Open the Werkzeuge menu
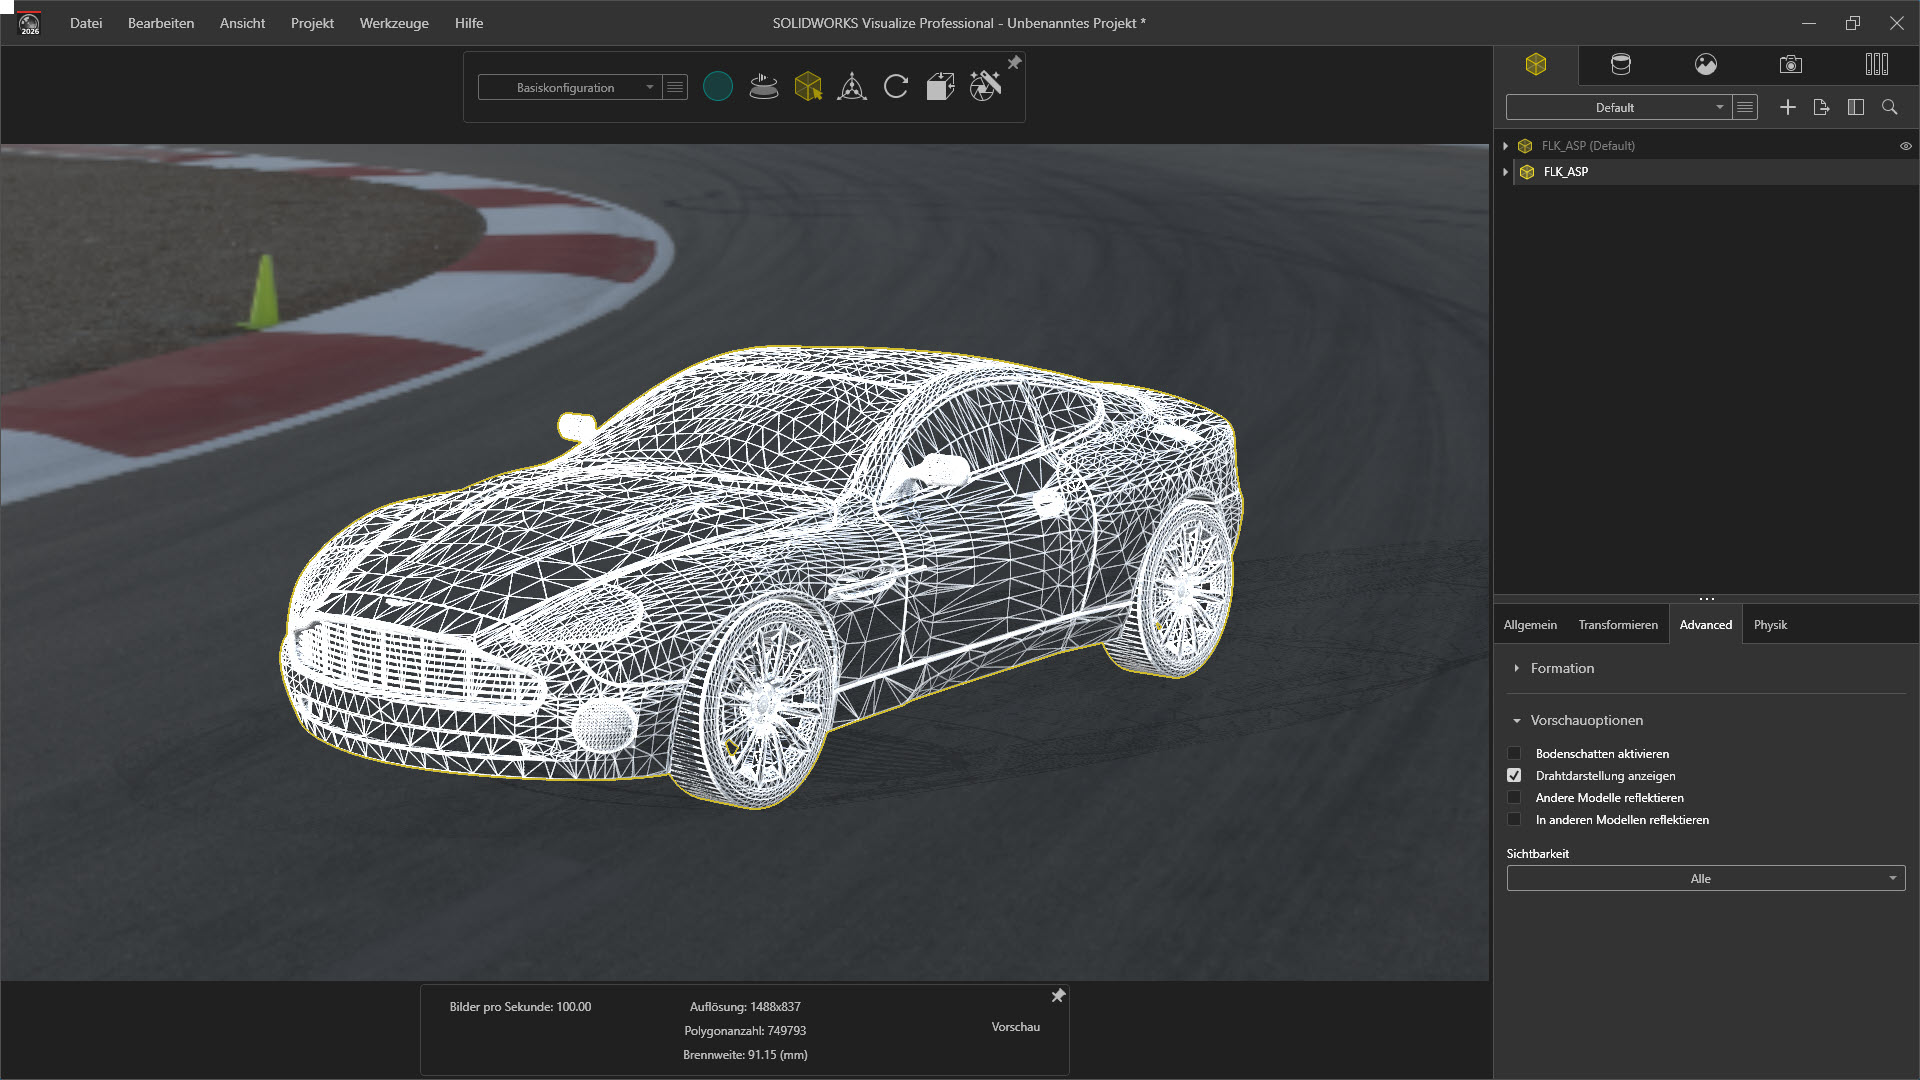The image size is (1920, 1080). tap(394, 23)
